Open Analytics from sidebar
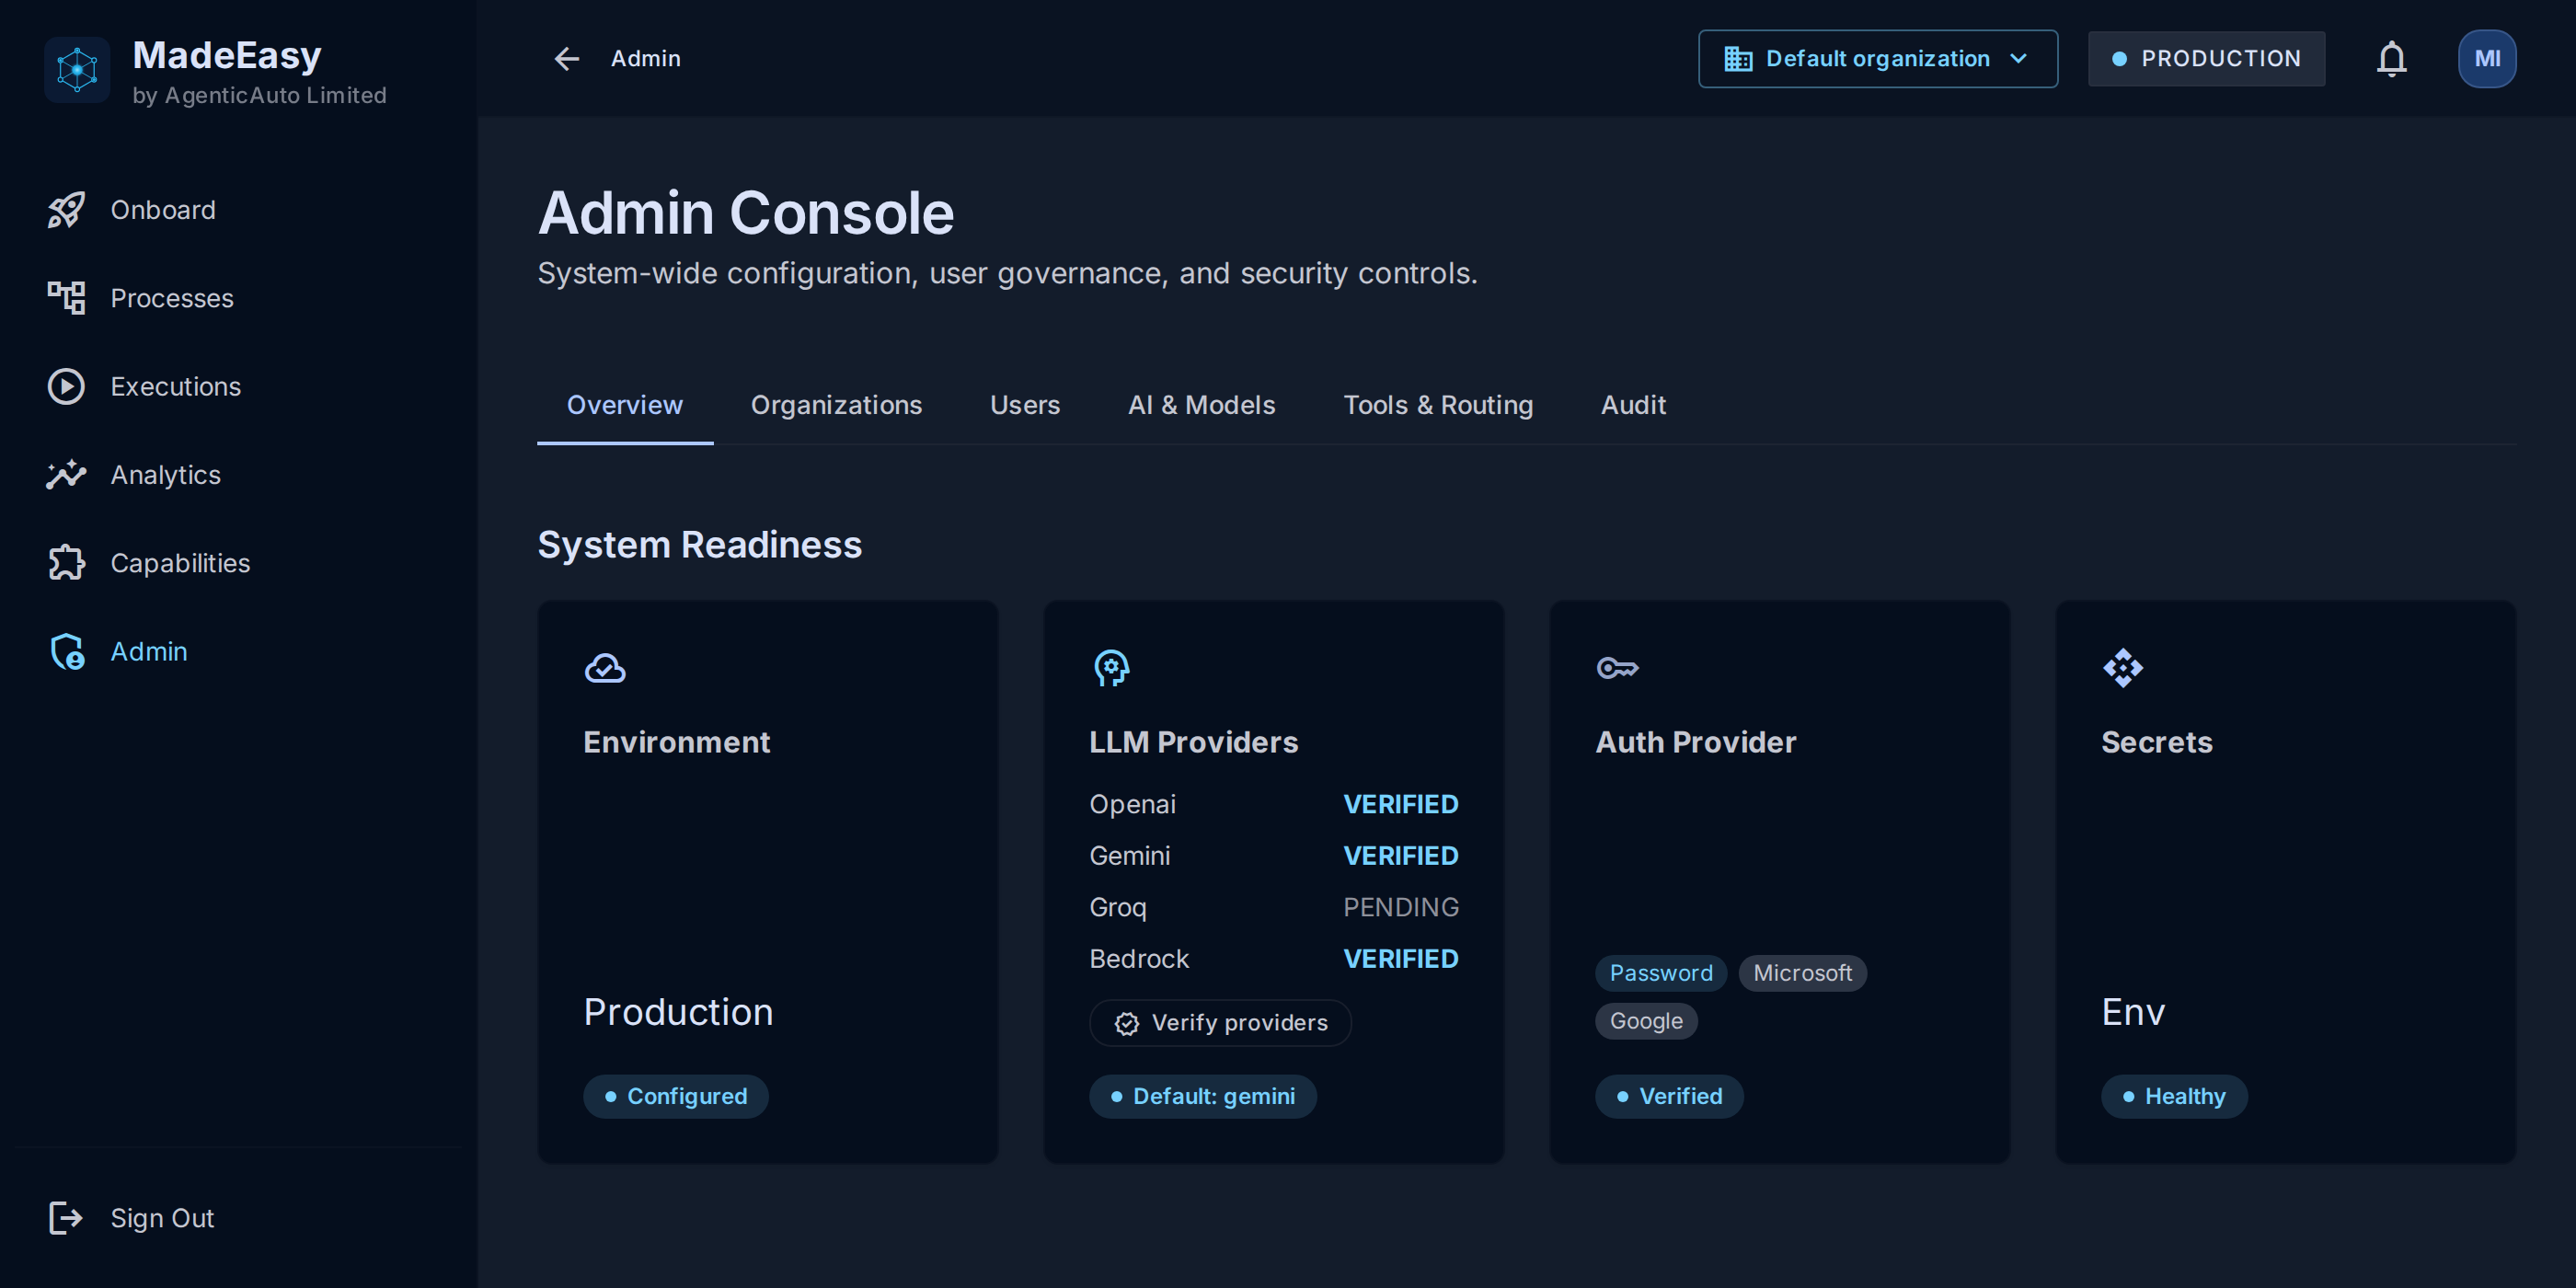The height and width of the screenshot is (1288, 2576). tap(238, 474)
